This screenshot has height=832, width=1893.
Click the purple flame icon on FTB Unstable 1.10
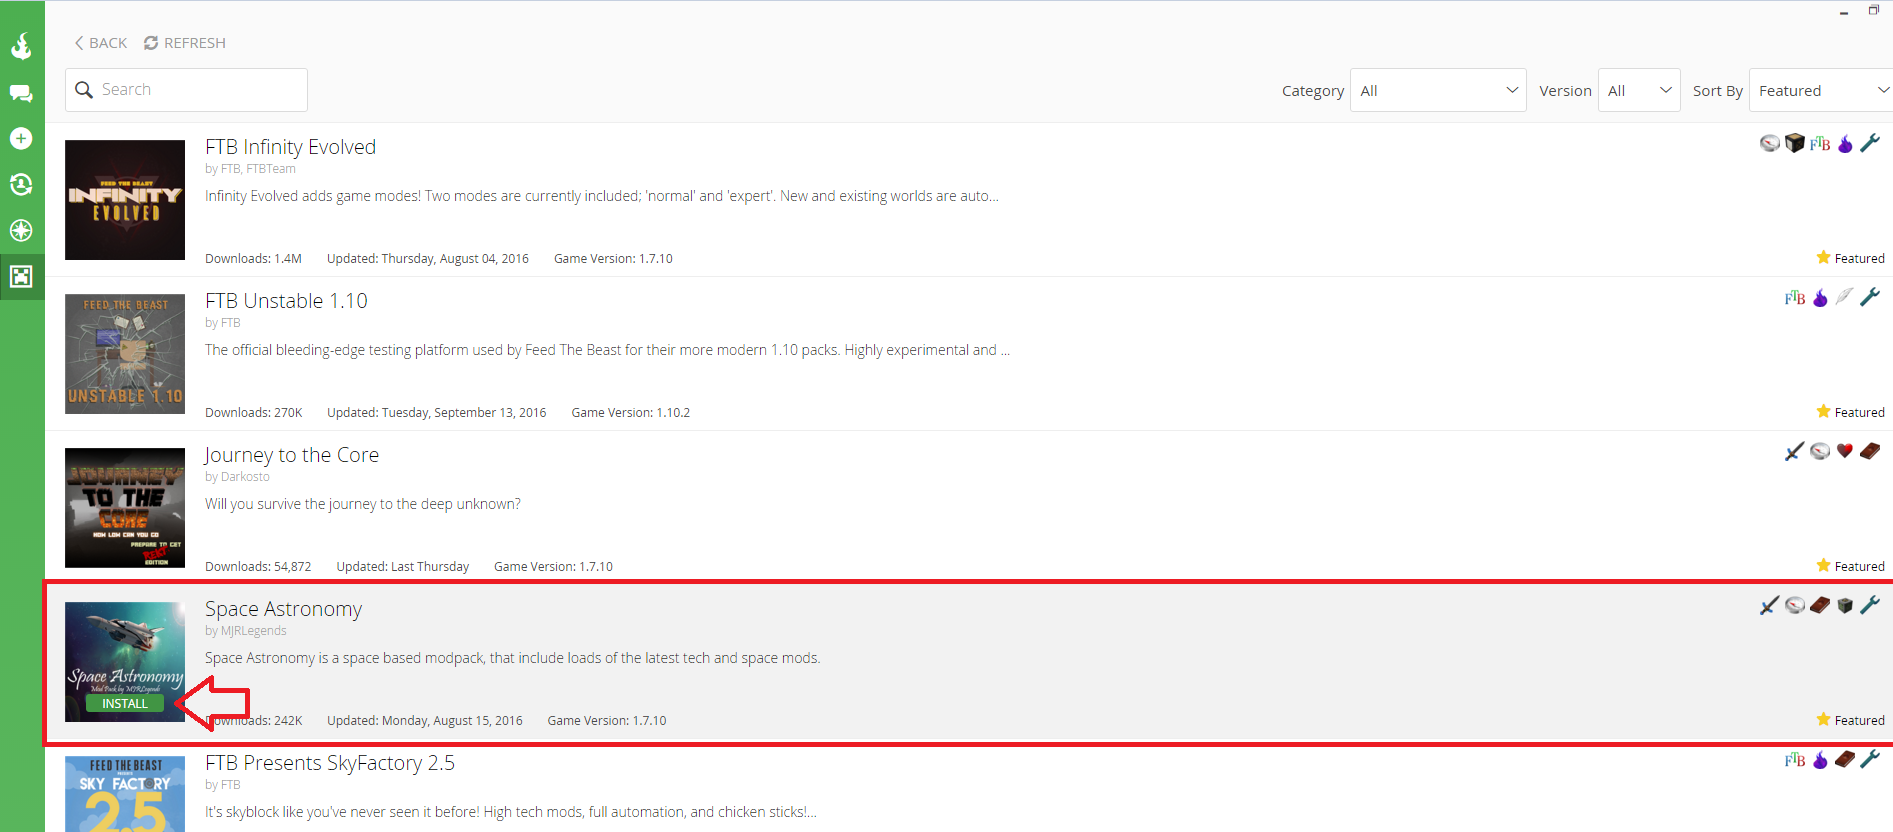1820,298
